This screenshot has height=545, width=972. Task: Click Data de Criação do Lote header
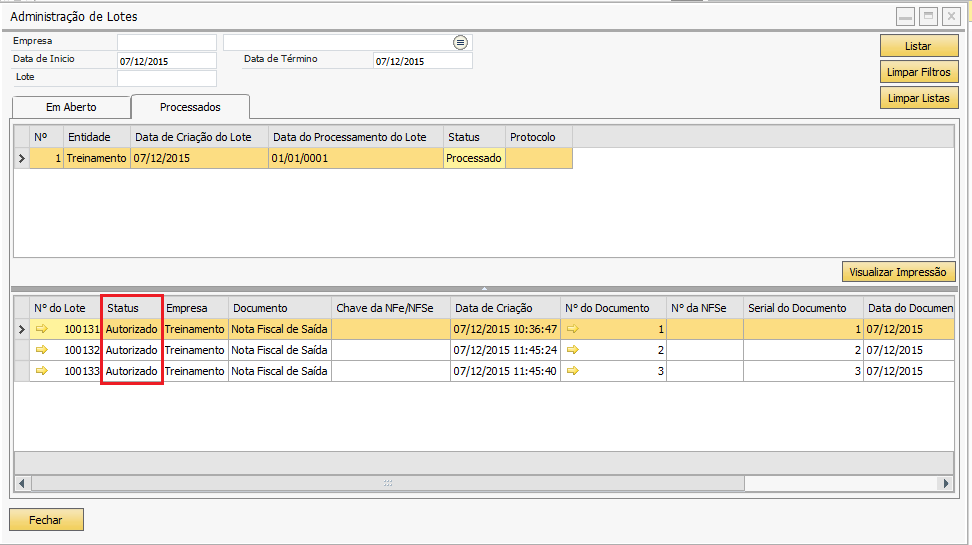199,137
